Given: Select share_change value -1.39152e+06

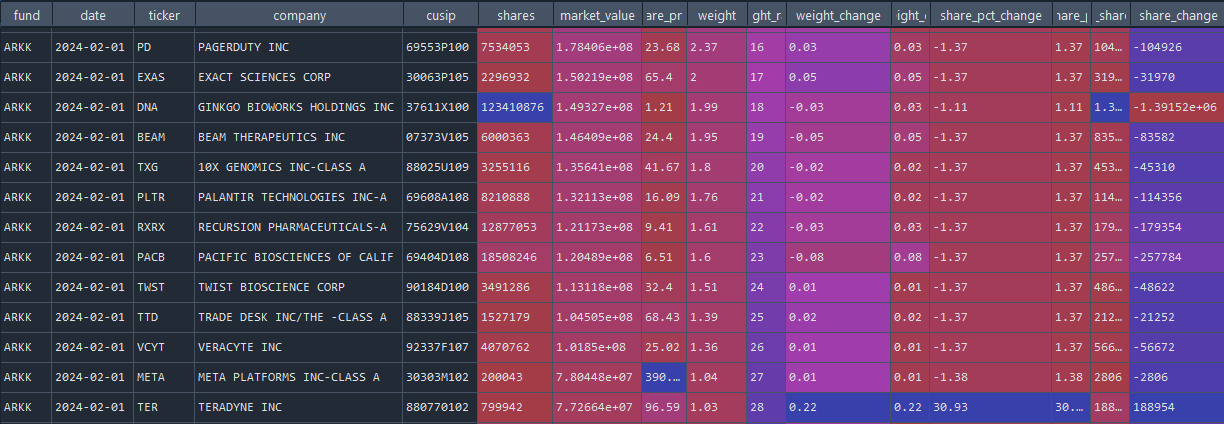Looking at the screenshot, I should tap(1177, 107).
